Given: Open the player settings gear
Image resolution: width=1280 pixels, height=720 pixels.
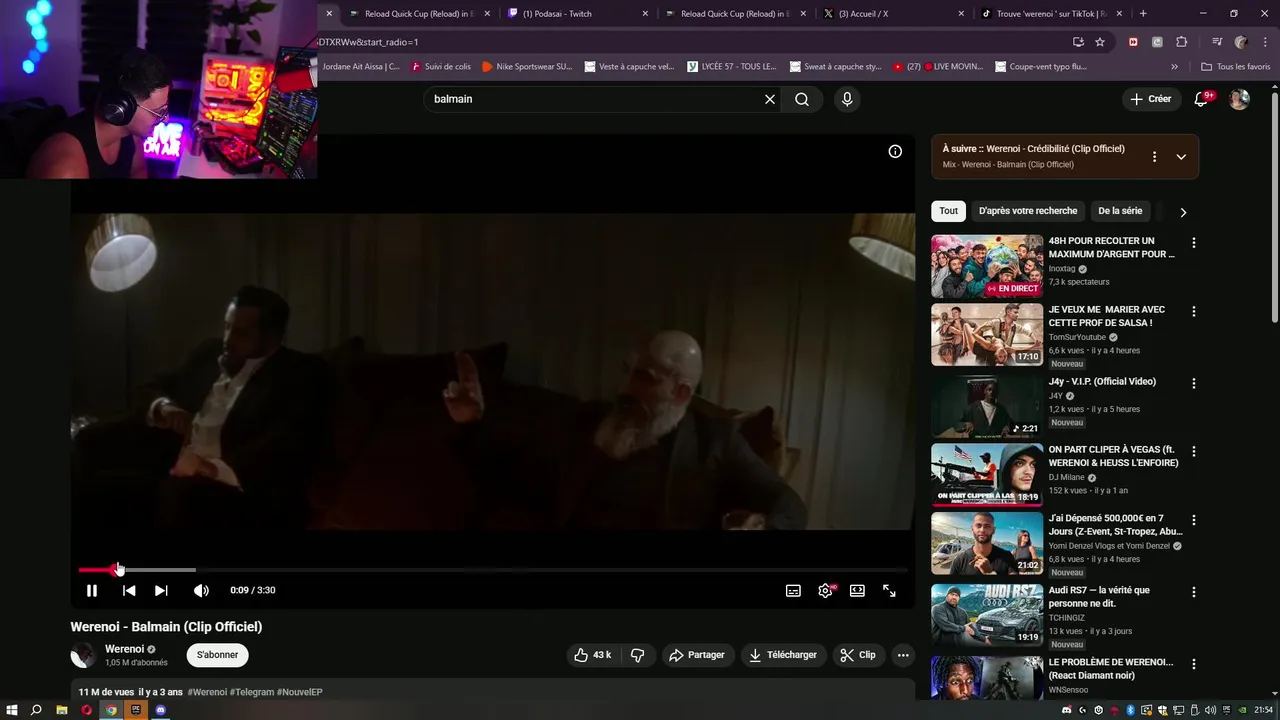Looking at the screenshot, I should (825, 590).
